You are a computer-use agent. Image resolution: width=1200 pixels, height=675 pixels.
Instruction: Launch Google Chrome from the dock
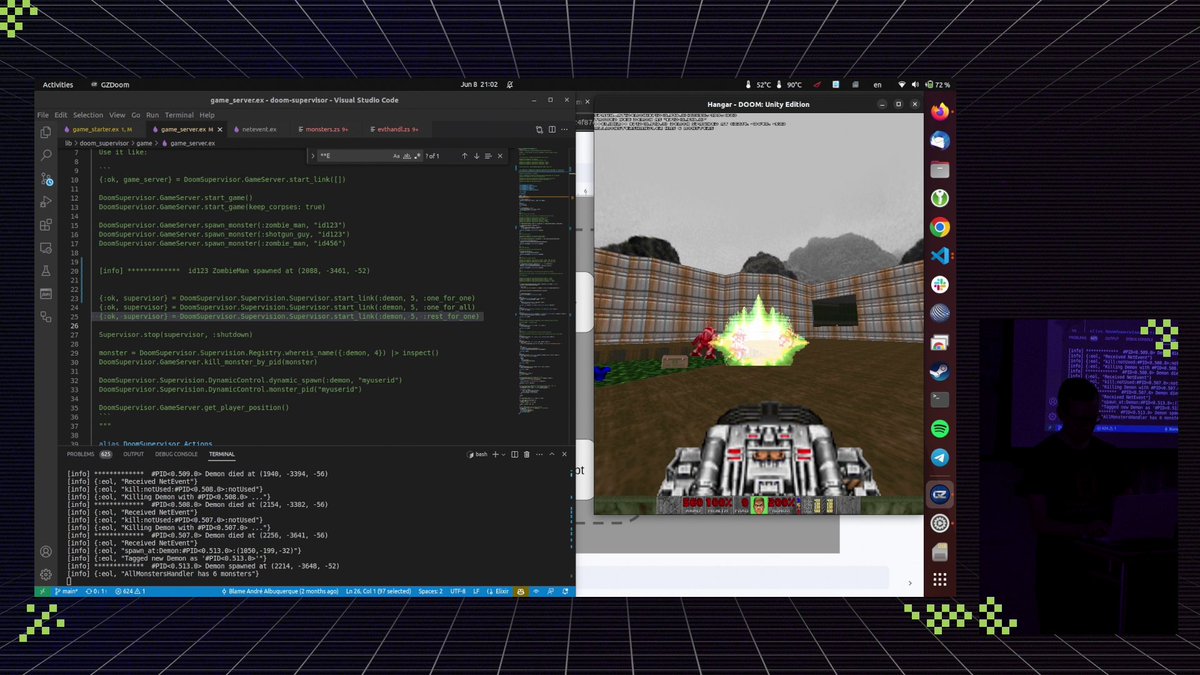pos(939,227)
